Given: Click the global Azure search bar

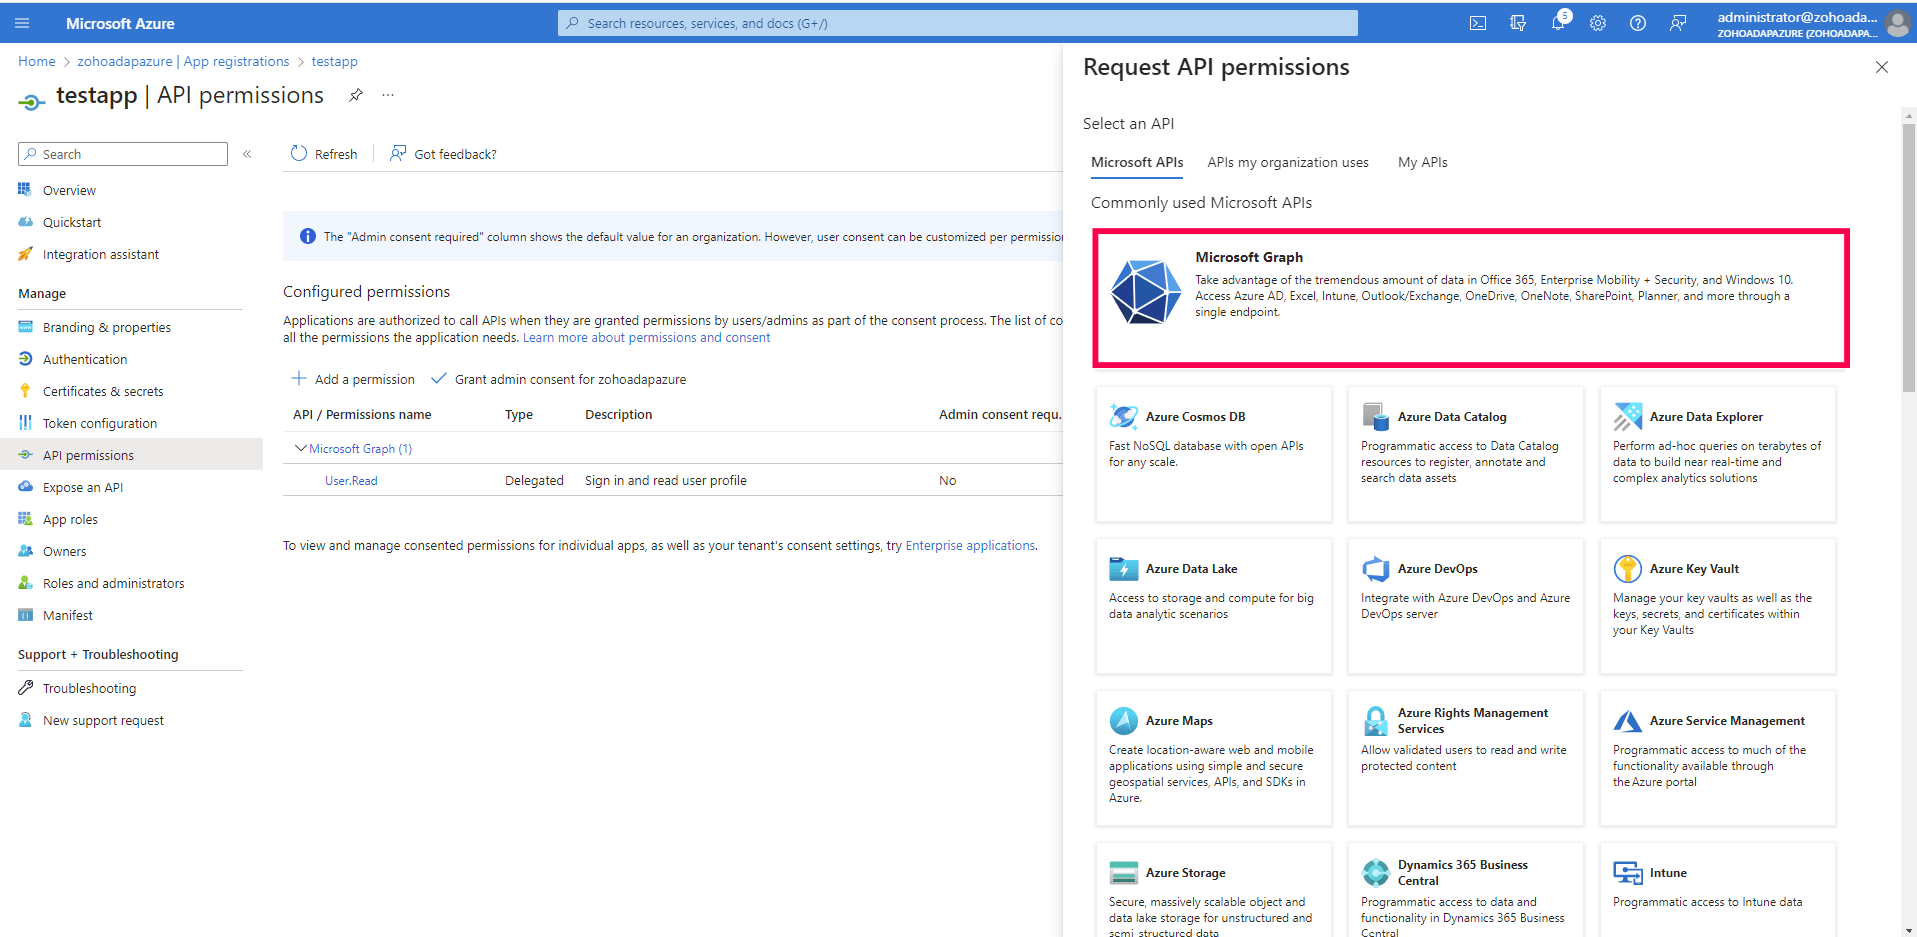Looking at the screenshot, I should point(957,22).
